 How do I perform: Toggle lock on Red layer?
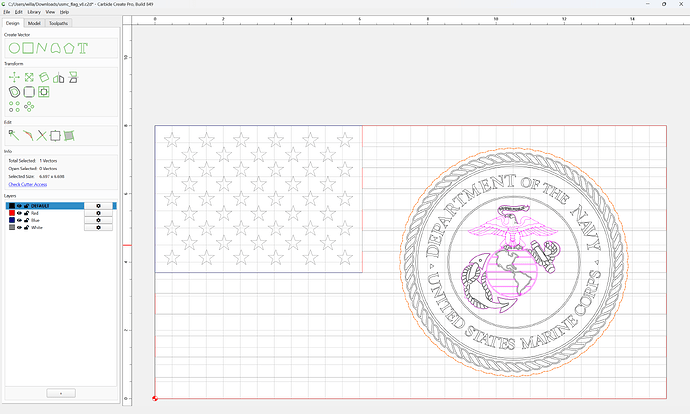coord(26,213)
